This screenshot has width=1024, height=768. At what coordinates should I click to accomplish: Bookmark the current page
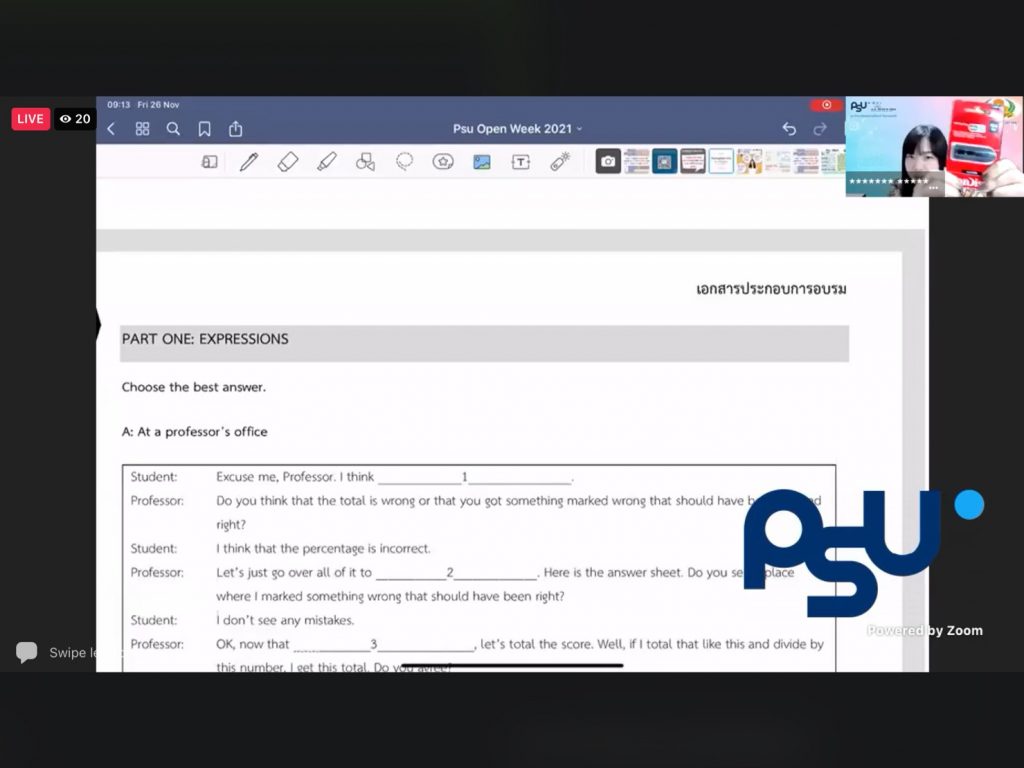204,129
